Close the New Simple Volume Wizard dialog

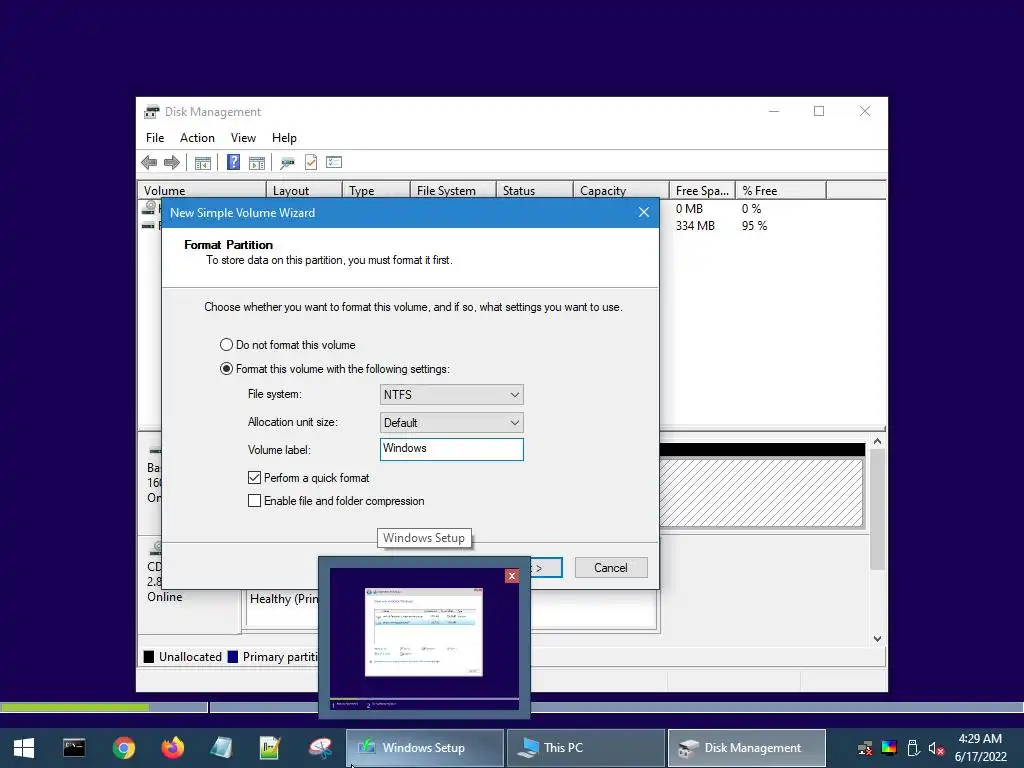[x=644, y=213]
